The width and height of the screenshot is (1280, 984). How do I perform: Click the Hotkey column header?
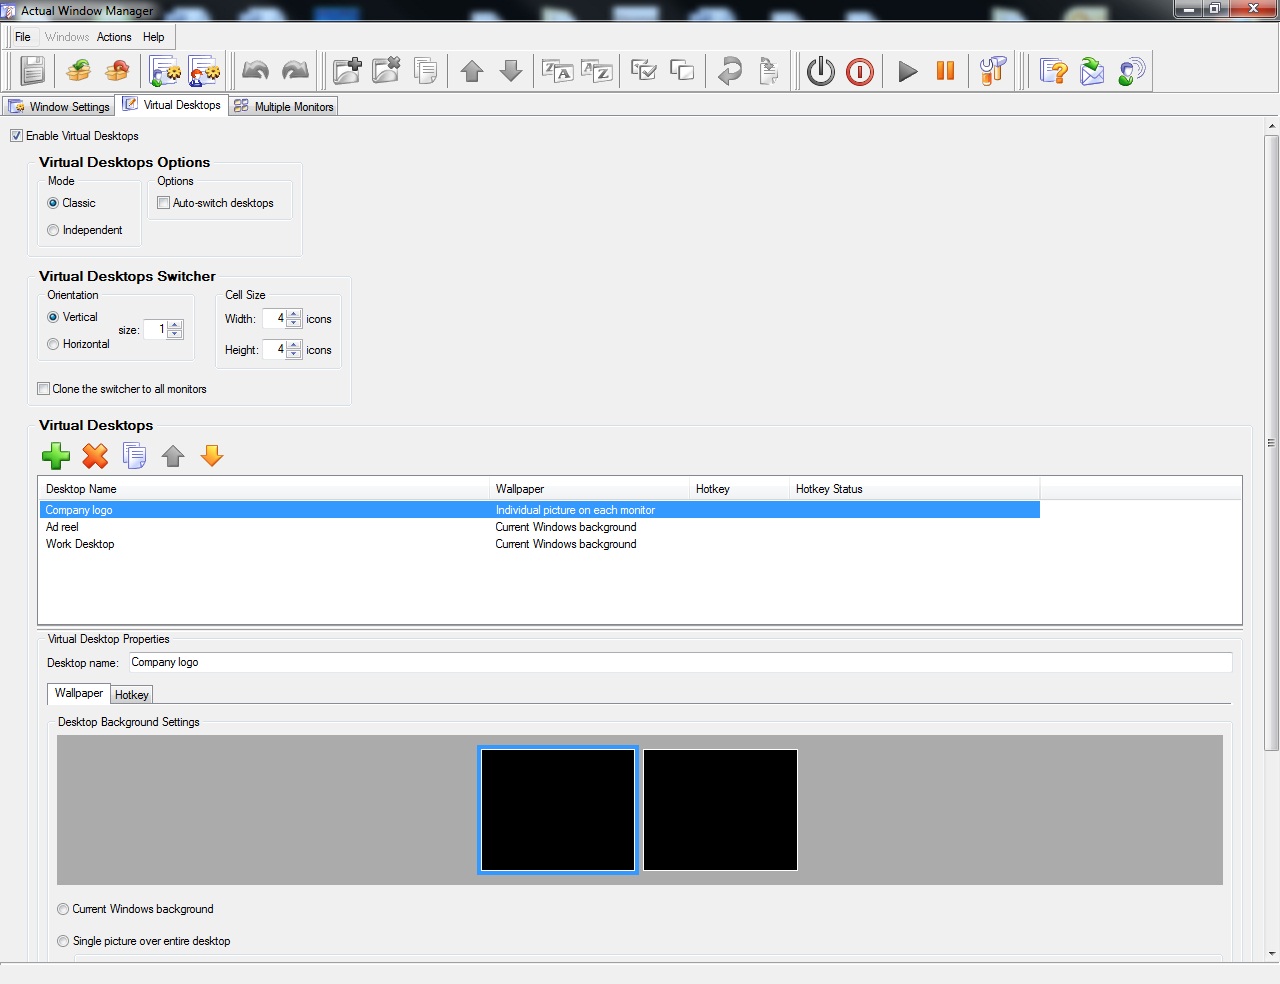tap(740, 489)
